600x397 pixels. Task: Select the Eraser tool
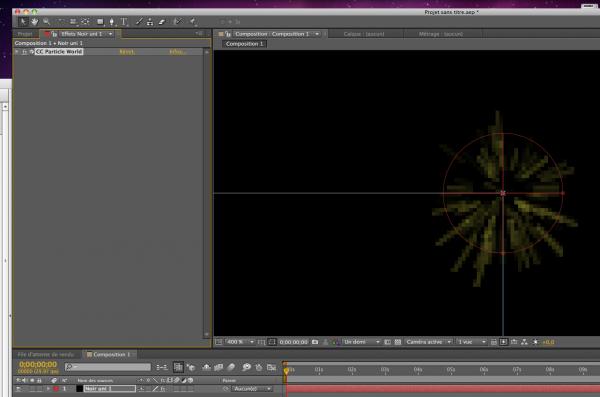(162, 22)
